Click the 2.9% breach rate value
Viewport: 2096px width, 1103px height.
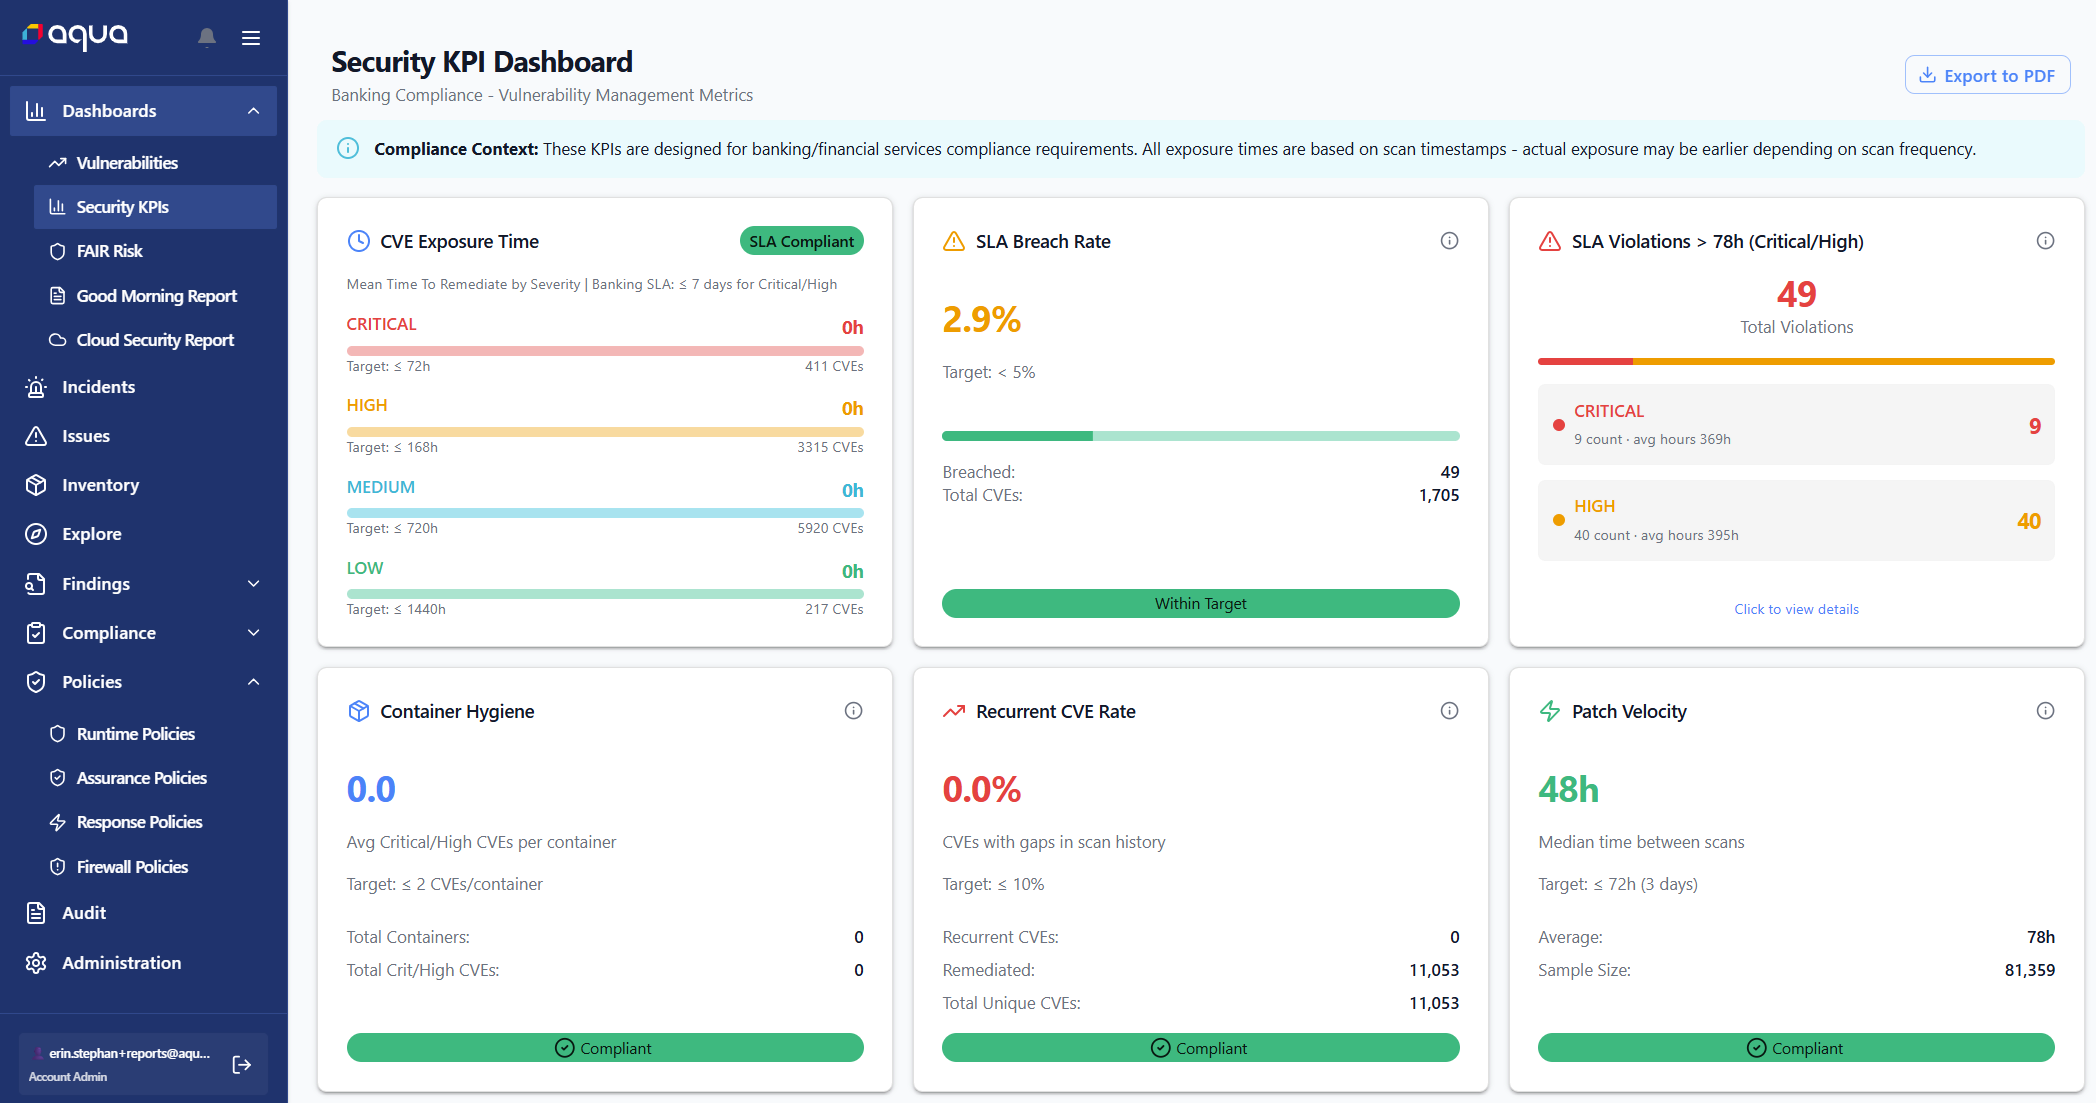tap(981, 320)
